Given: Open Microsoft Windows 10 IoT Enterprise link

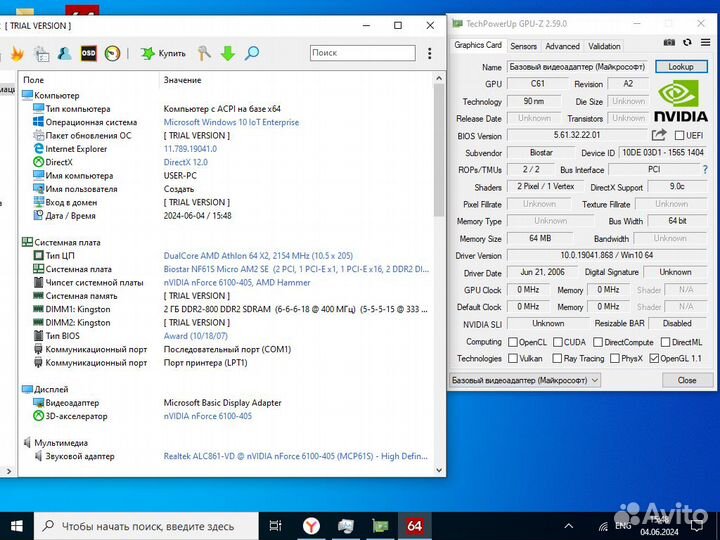Looking at the screenshot, I should pyautogui.click(x=231, y=122).
